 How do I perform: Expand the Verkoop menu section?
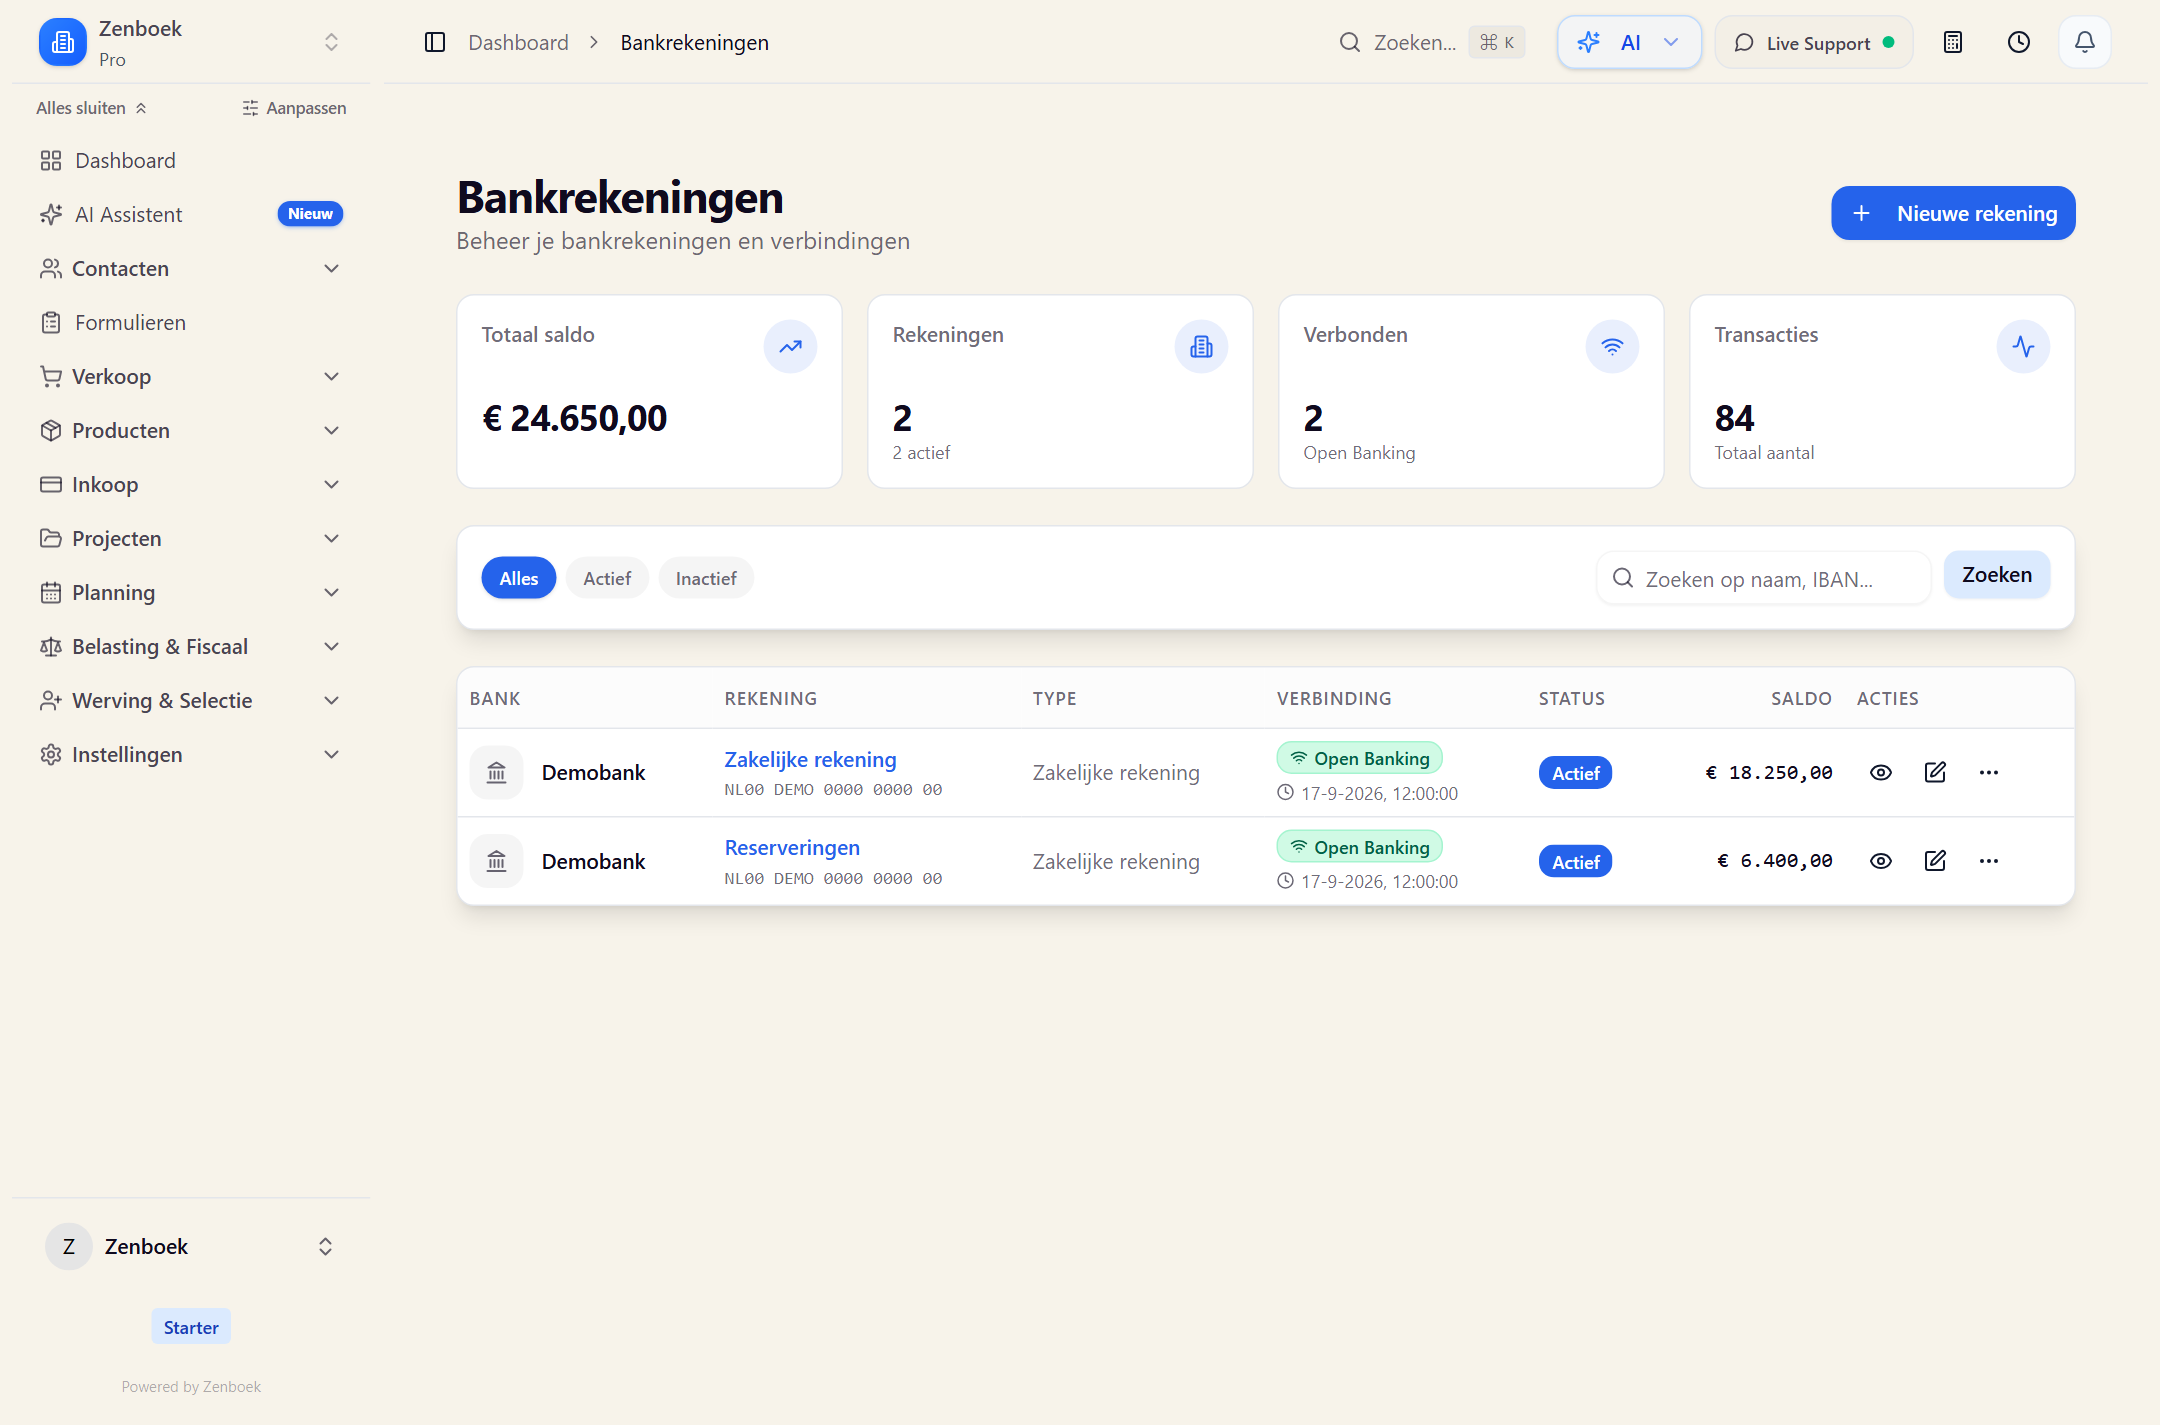(x=190, y=376)
